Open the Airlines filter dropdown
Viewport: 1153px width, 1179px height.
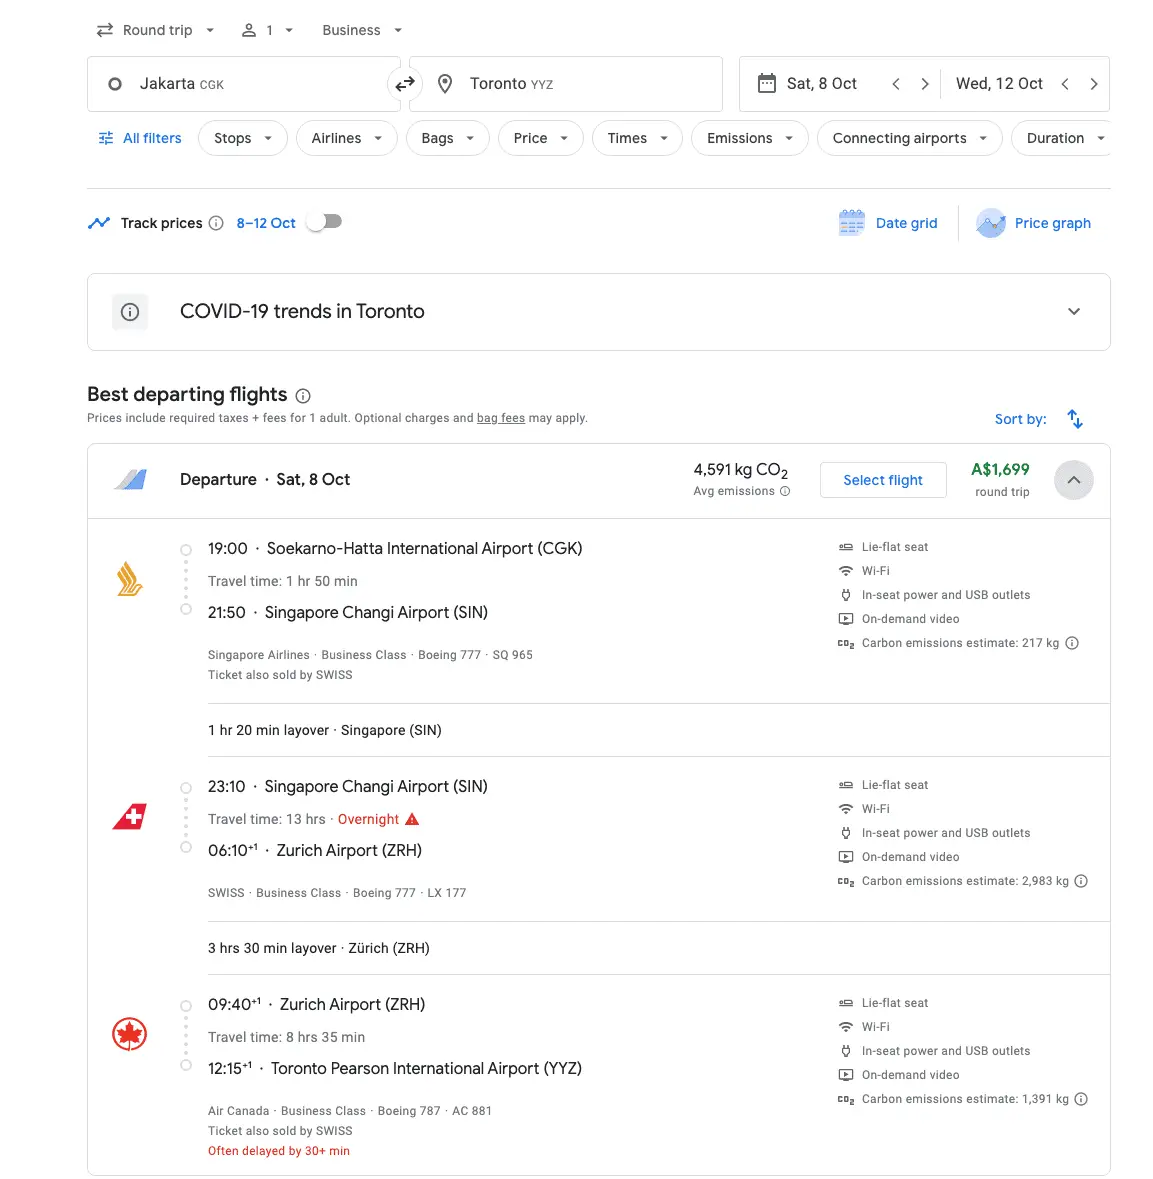pos(347,138)
